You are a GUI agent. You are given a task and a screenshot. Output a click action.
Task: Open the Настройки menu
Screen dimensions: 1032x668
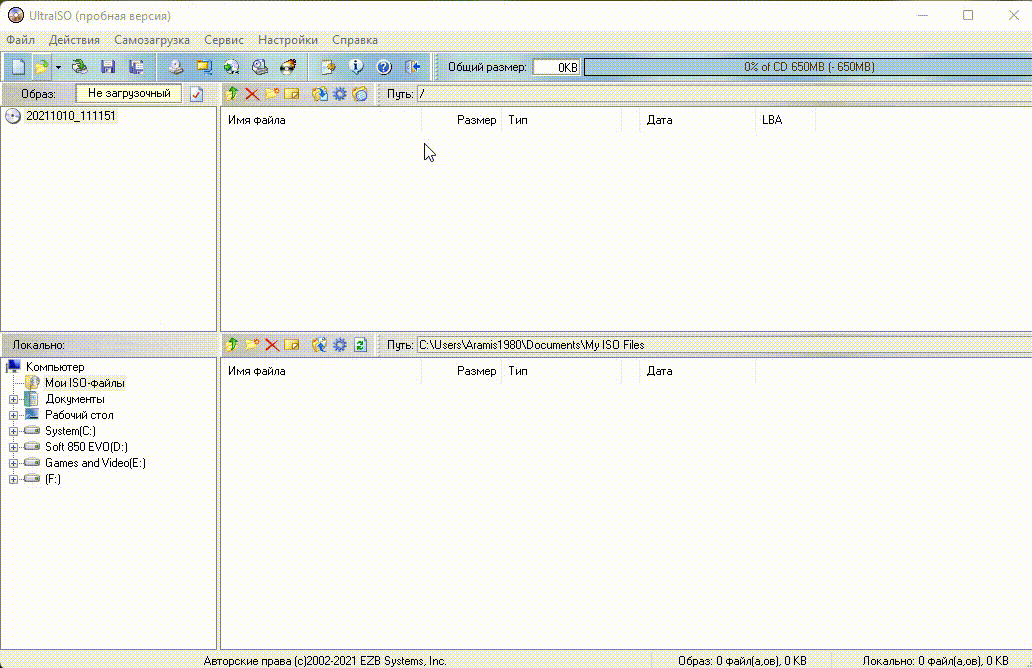click(x=288, y=39)
